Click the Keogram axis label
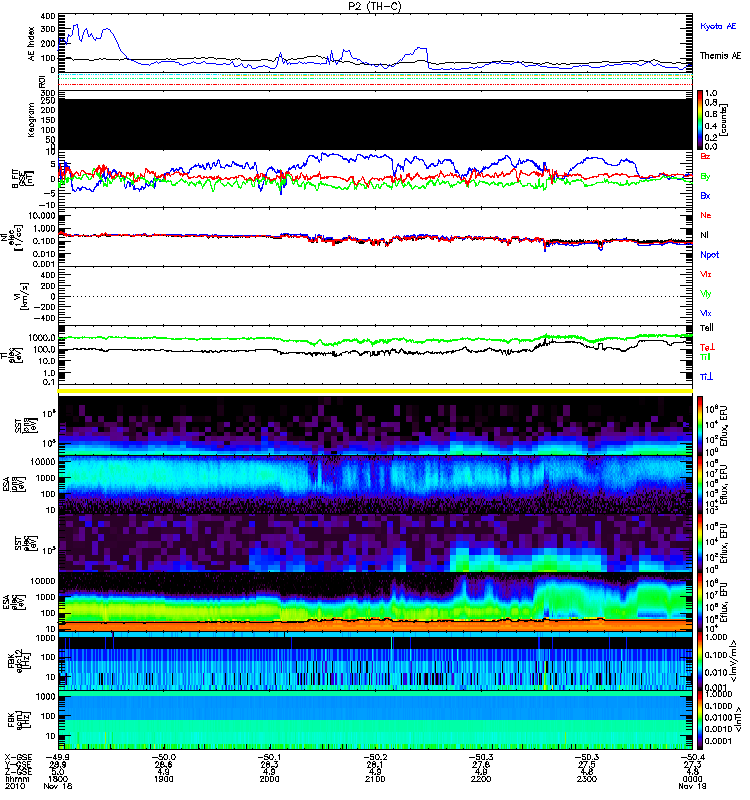 [x=32, y=119]
